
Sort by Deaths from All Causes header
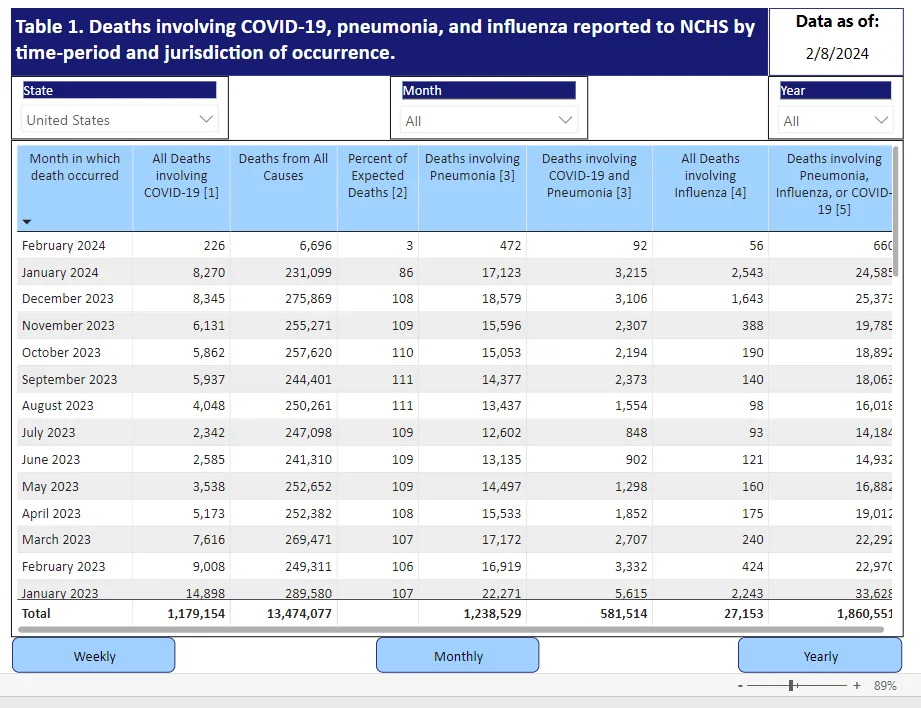tap(283, 167)
